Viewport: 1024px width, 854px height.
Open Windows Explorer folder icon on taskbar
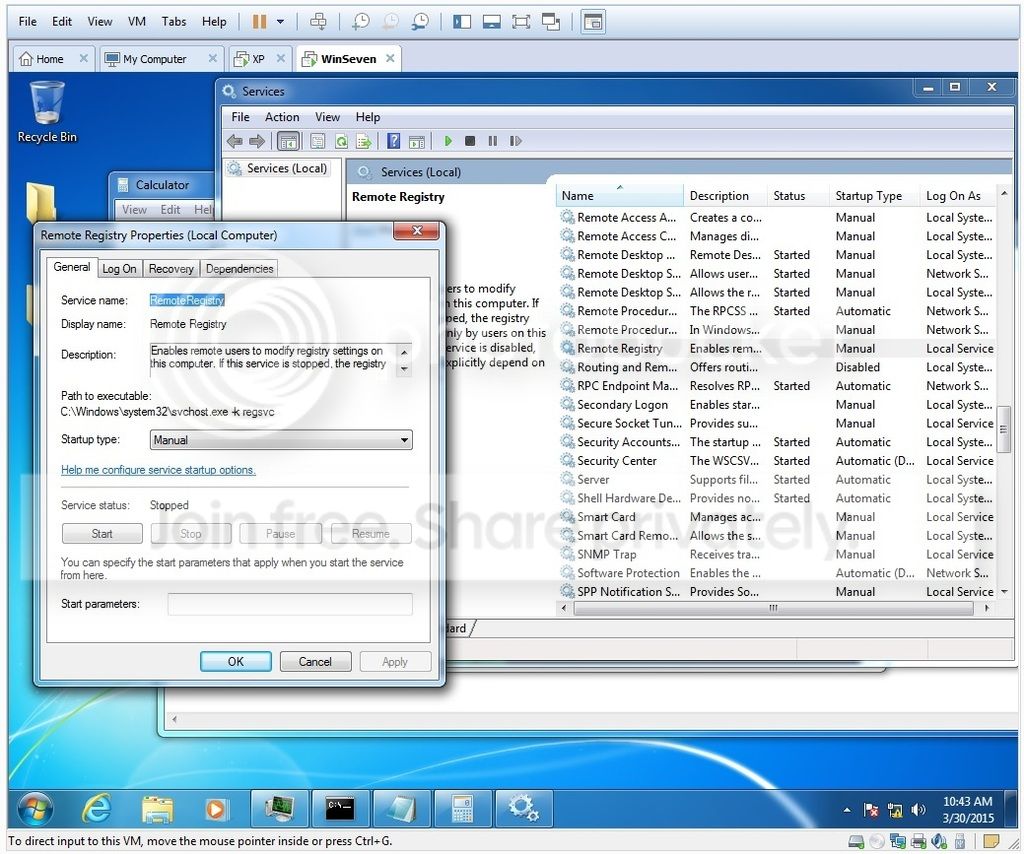pos(157,810)
